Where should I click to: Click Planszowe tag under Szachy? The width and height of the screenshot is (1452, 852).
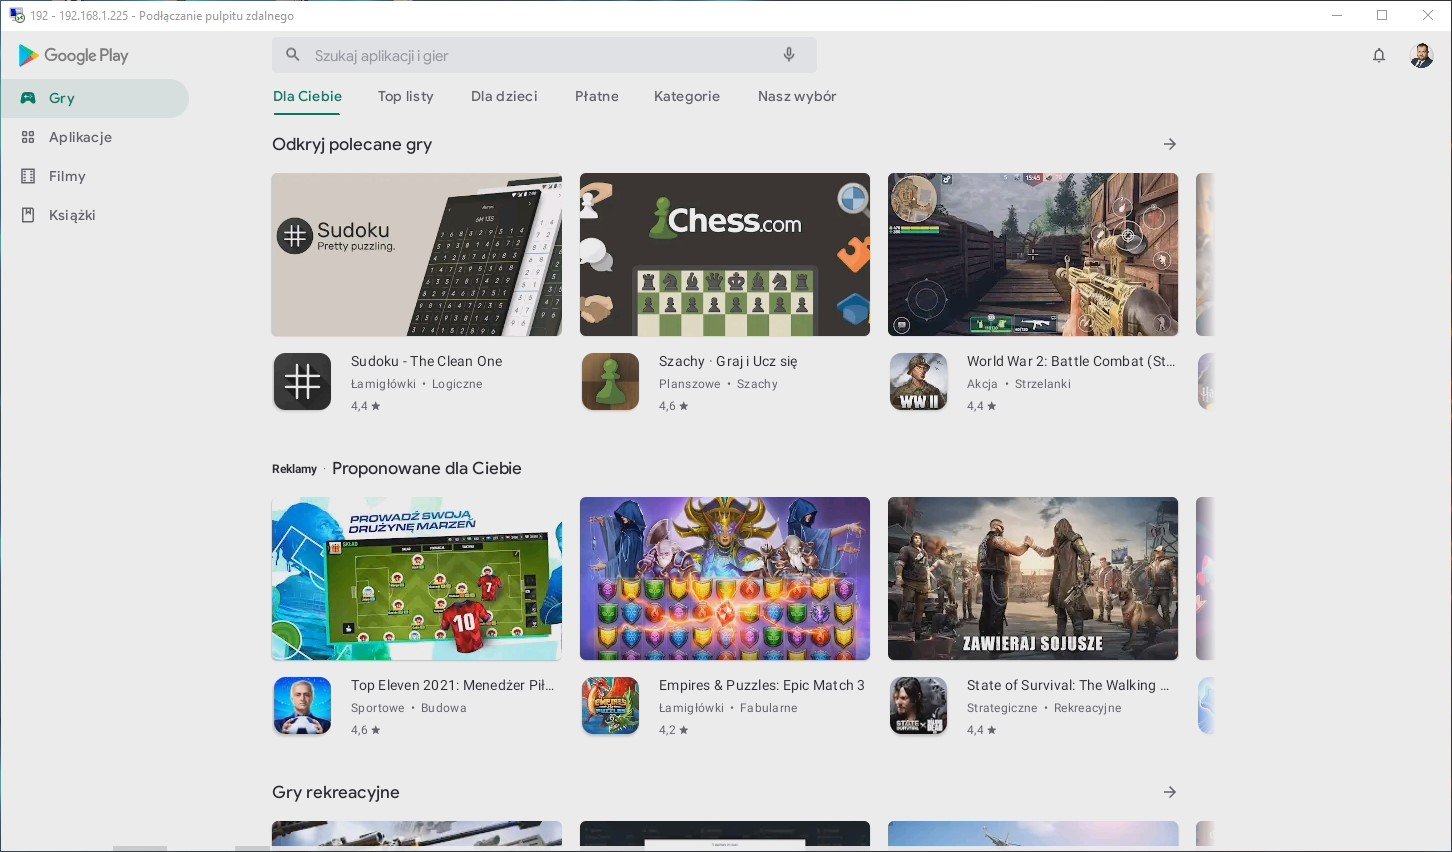tap(690, 384)
